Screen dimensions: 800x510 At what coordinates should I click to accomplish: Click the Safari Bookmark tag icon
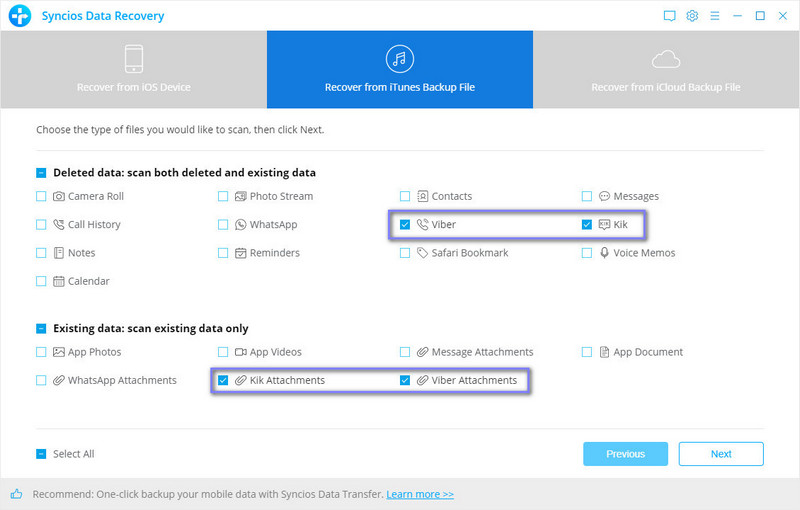click(423, 253)
